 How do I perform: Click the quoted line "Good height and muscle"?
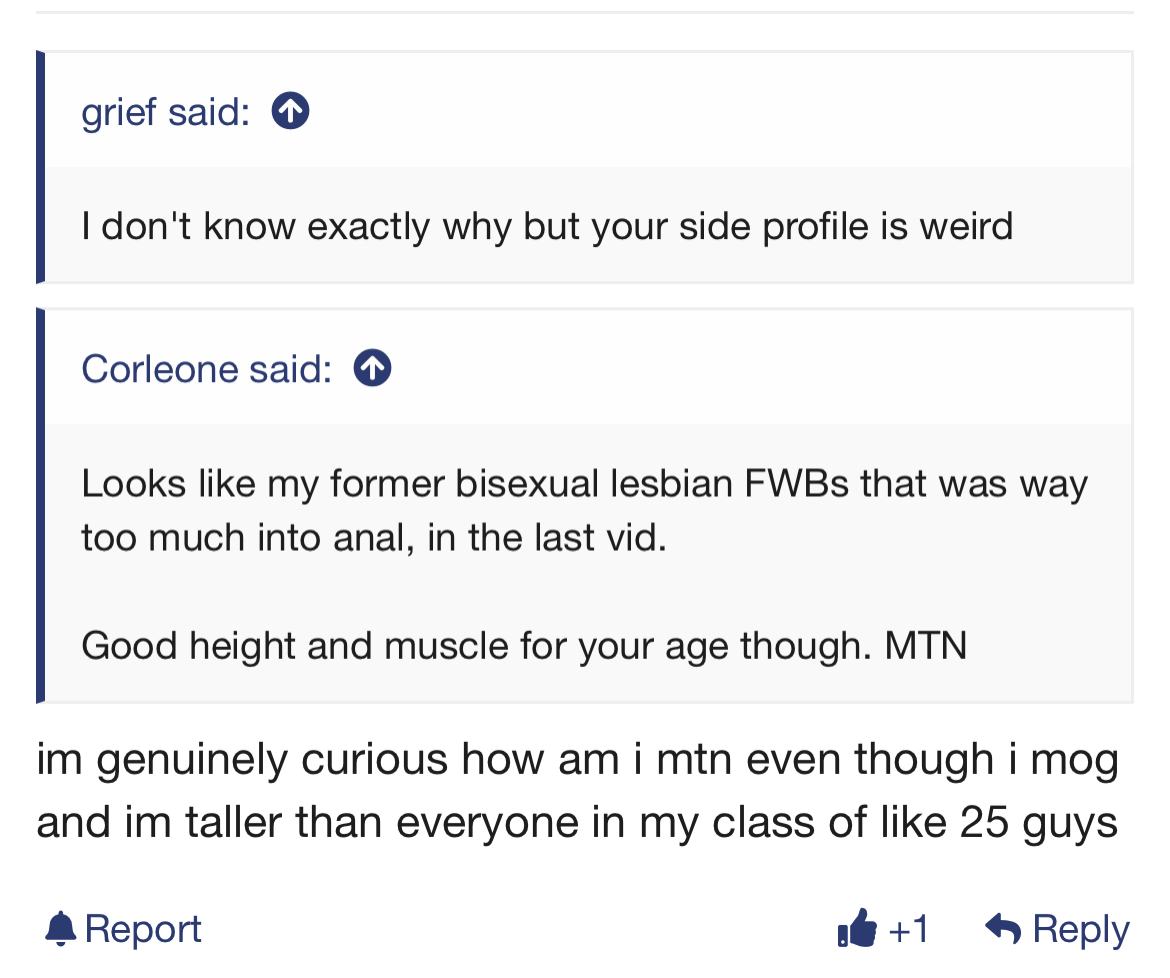tap(524, 645)
